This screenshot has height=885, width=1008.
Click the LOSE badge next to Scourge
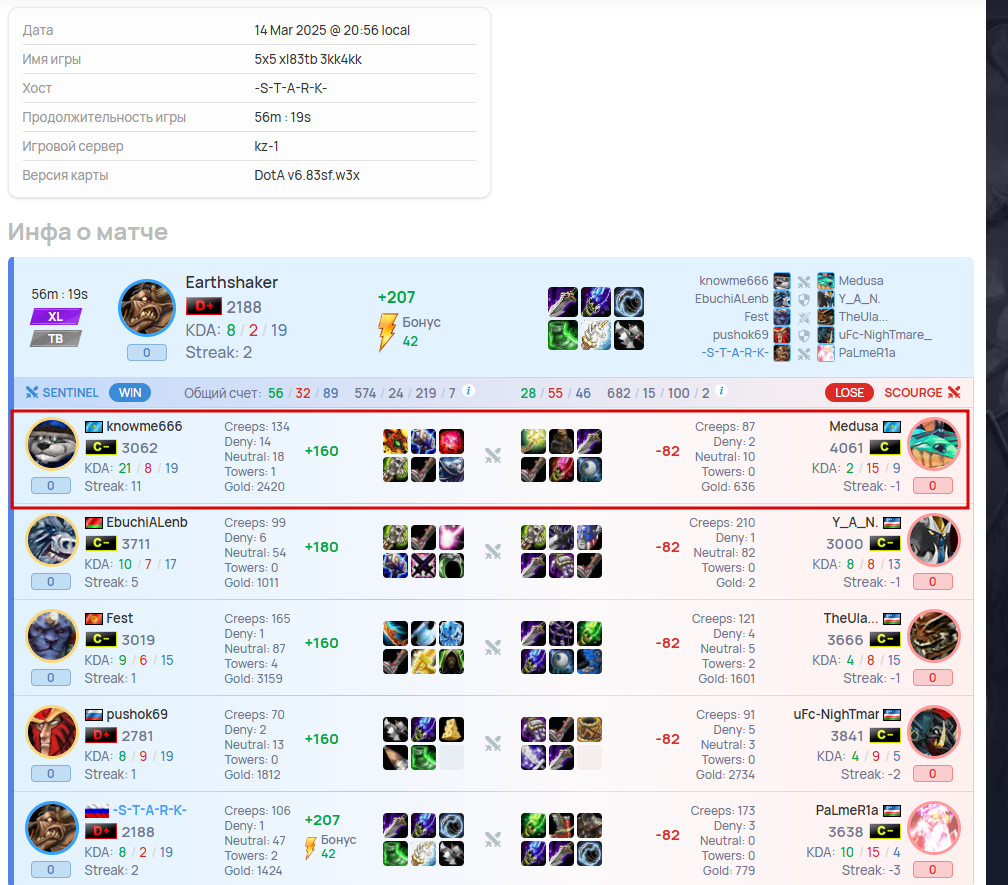click(849, 393)
